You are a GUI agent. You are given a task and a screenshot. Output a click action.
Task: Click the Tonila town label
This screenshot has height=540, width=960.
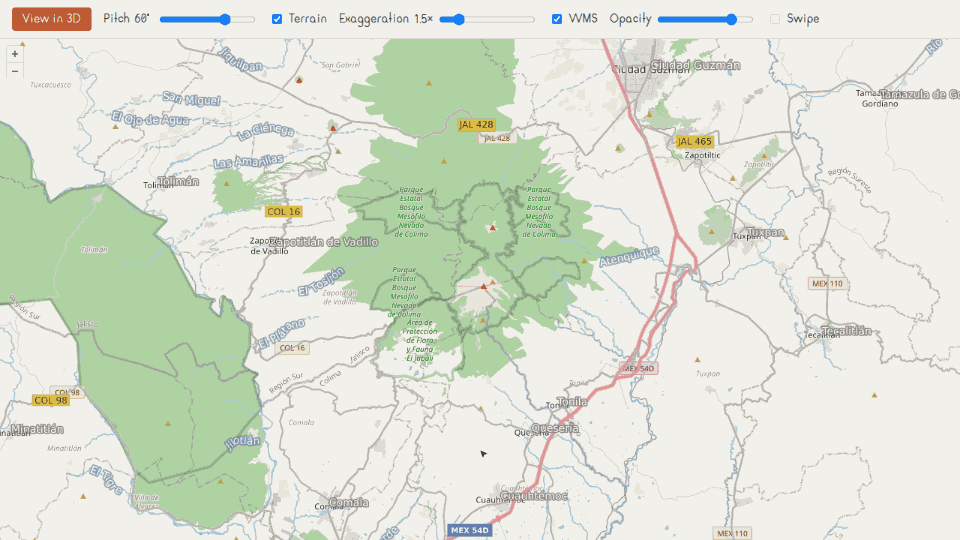572,402
